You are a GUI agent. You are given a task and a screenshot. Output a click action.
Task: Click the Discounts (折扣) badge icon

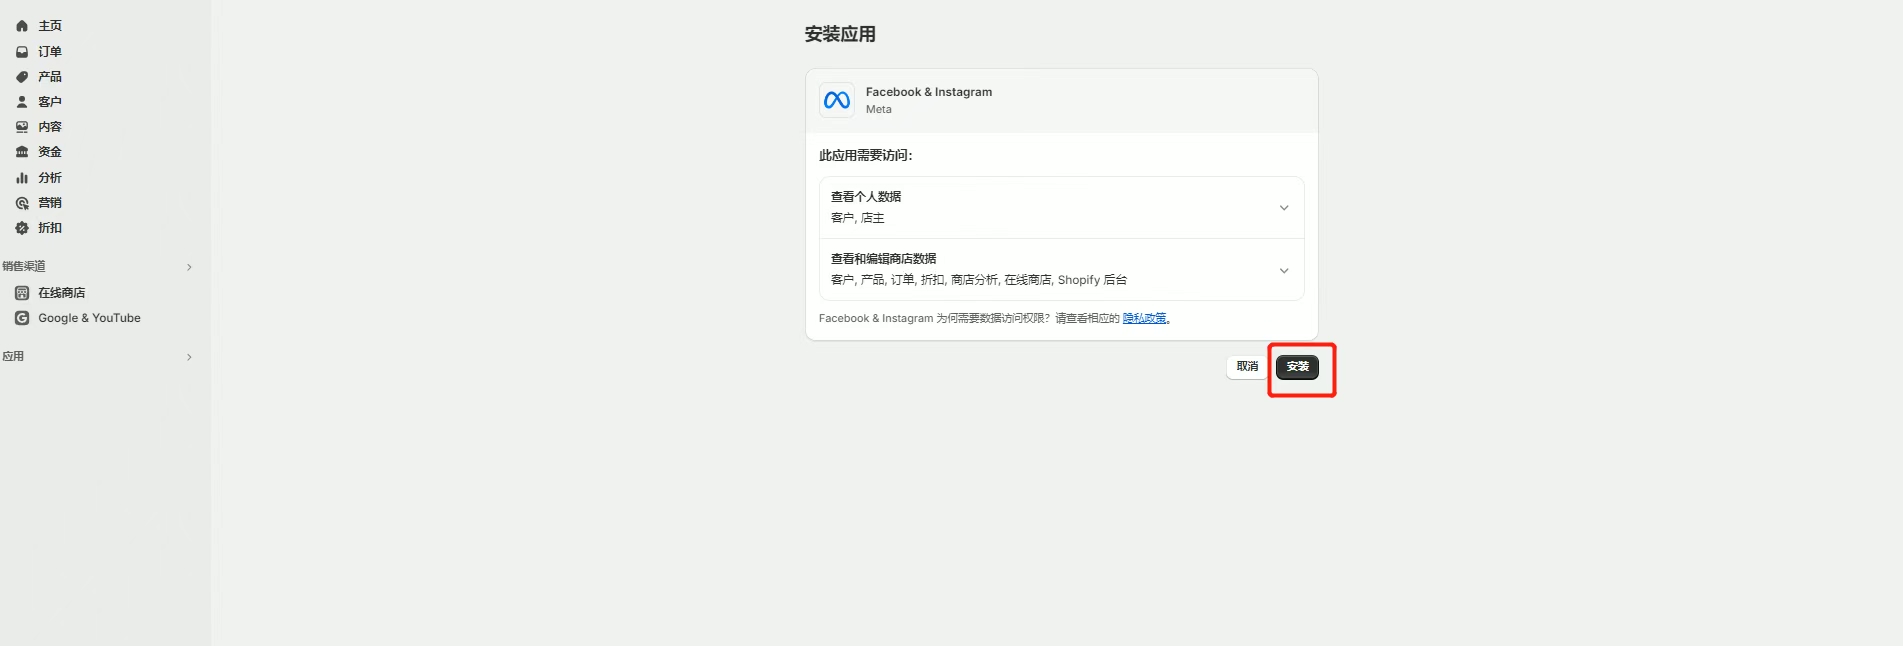coord(22,228)
